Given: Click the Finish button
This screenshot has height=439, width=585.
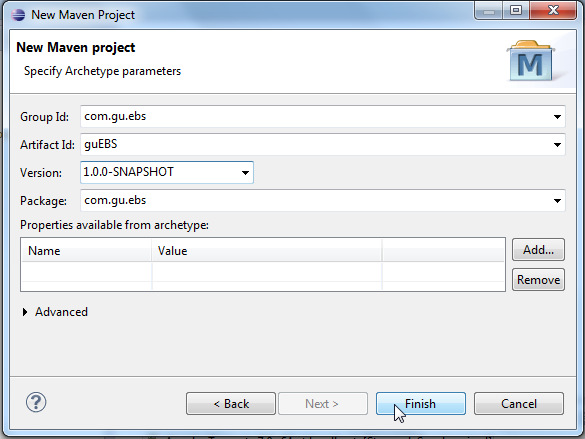Looking at the screenshot, I should click(420, 404).
